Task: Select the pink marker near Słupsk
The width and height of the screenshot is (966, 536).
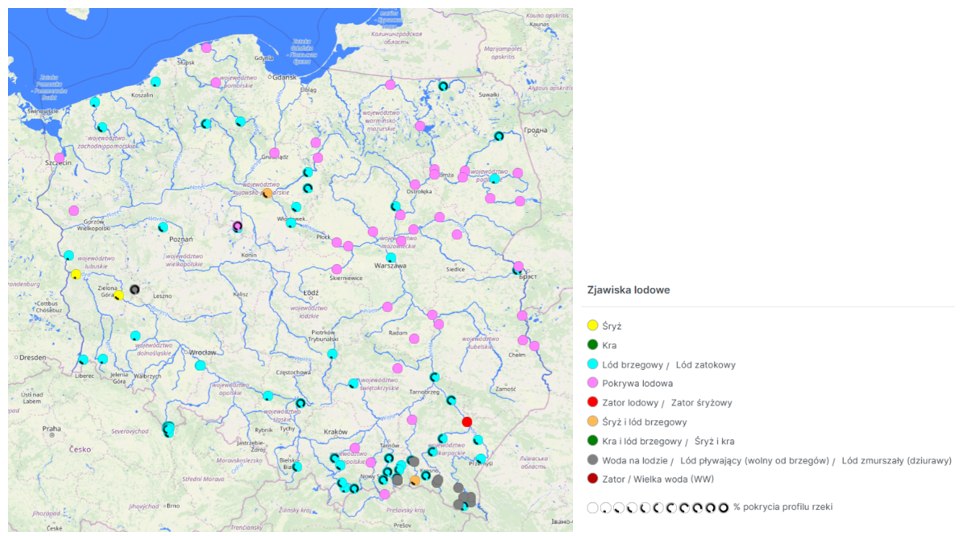Action: 206,47
